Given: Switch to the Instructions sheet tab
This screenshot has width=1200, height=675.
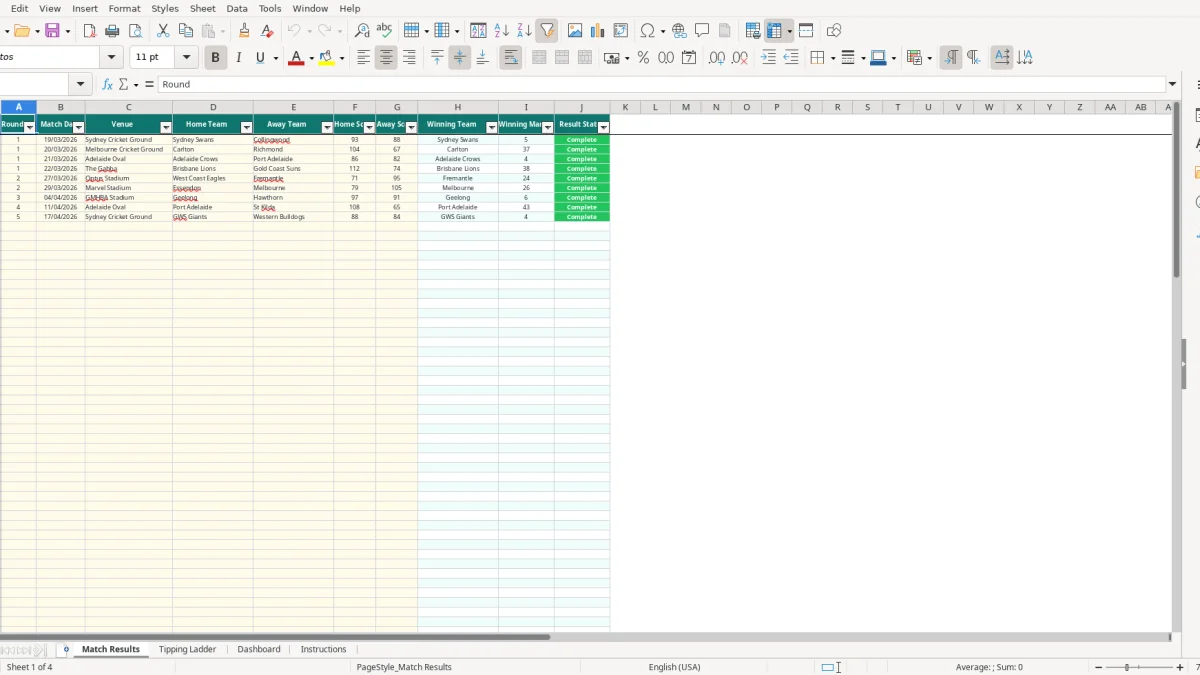Looking at the screenshot, I should click(x=323, y=649).
